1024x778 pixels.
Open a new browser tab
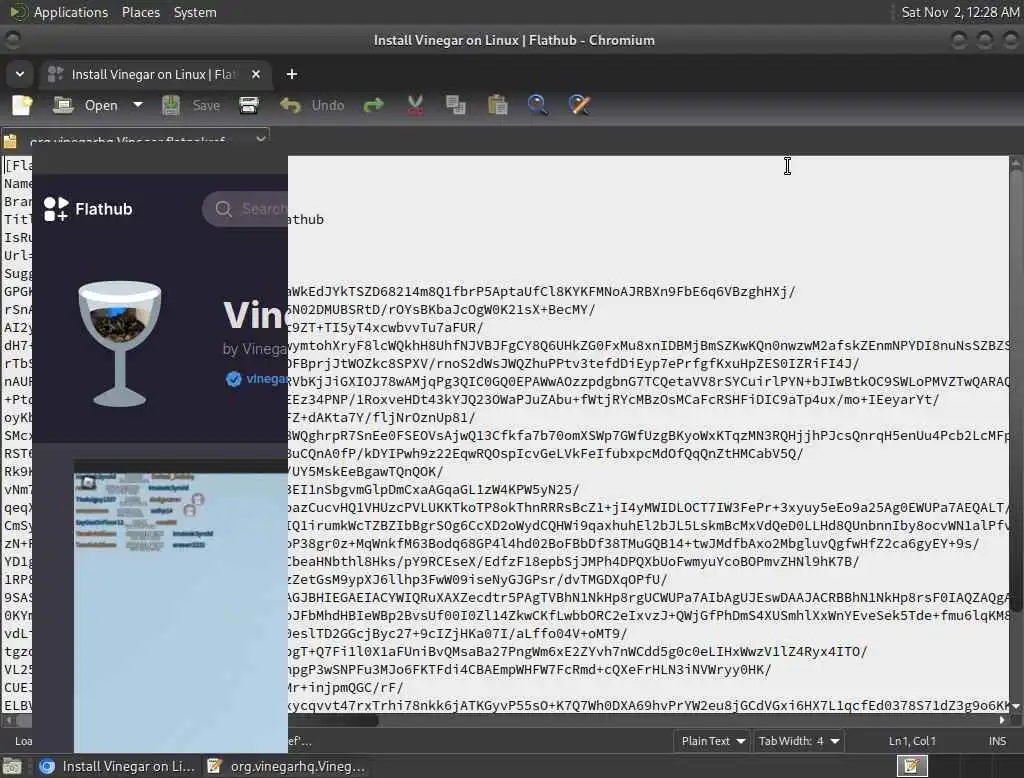click(292, 74)
